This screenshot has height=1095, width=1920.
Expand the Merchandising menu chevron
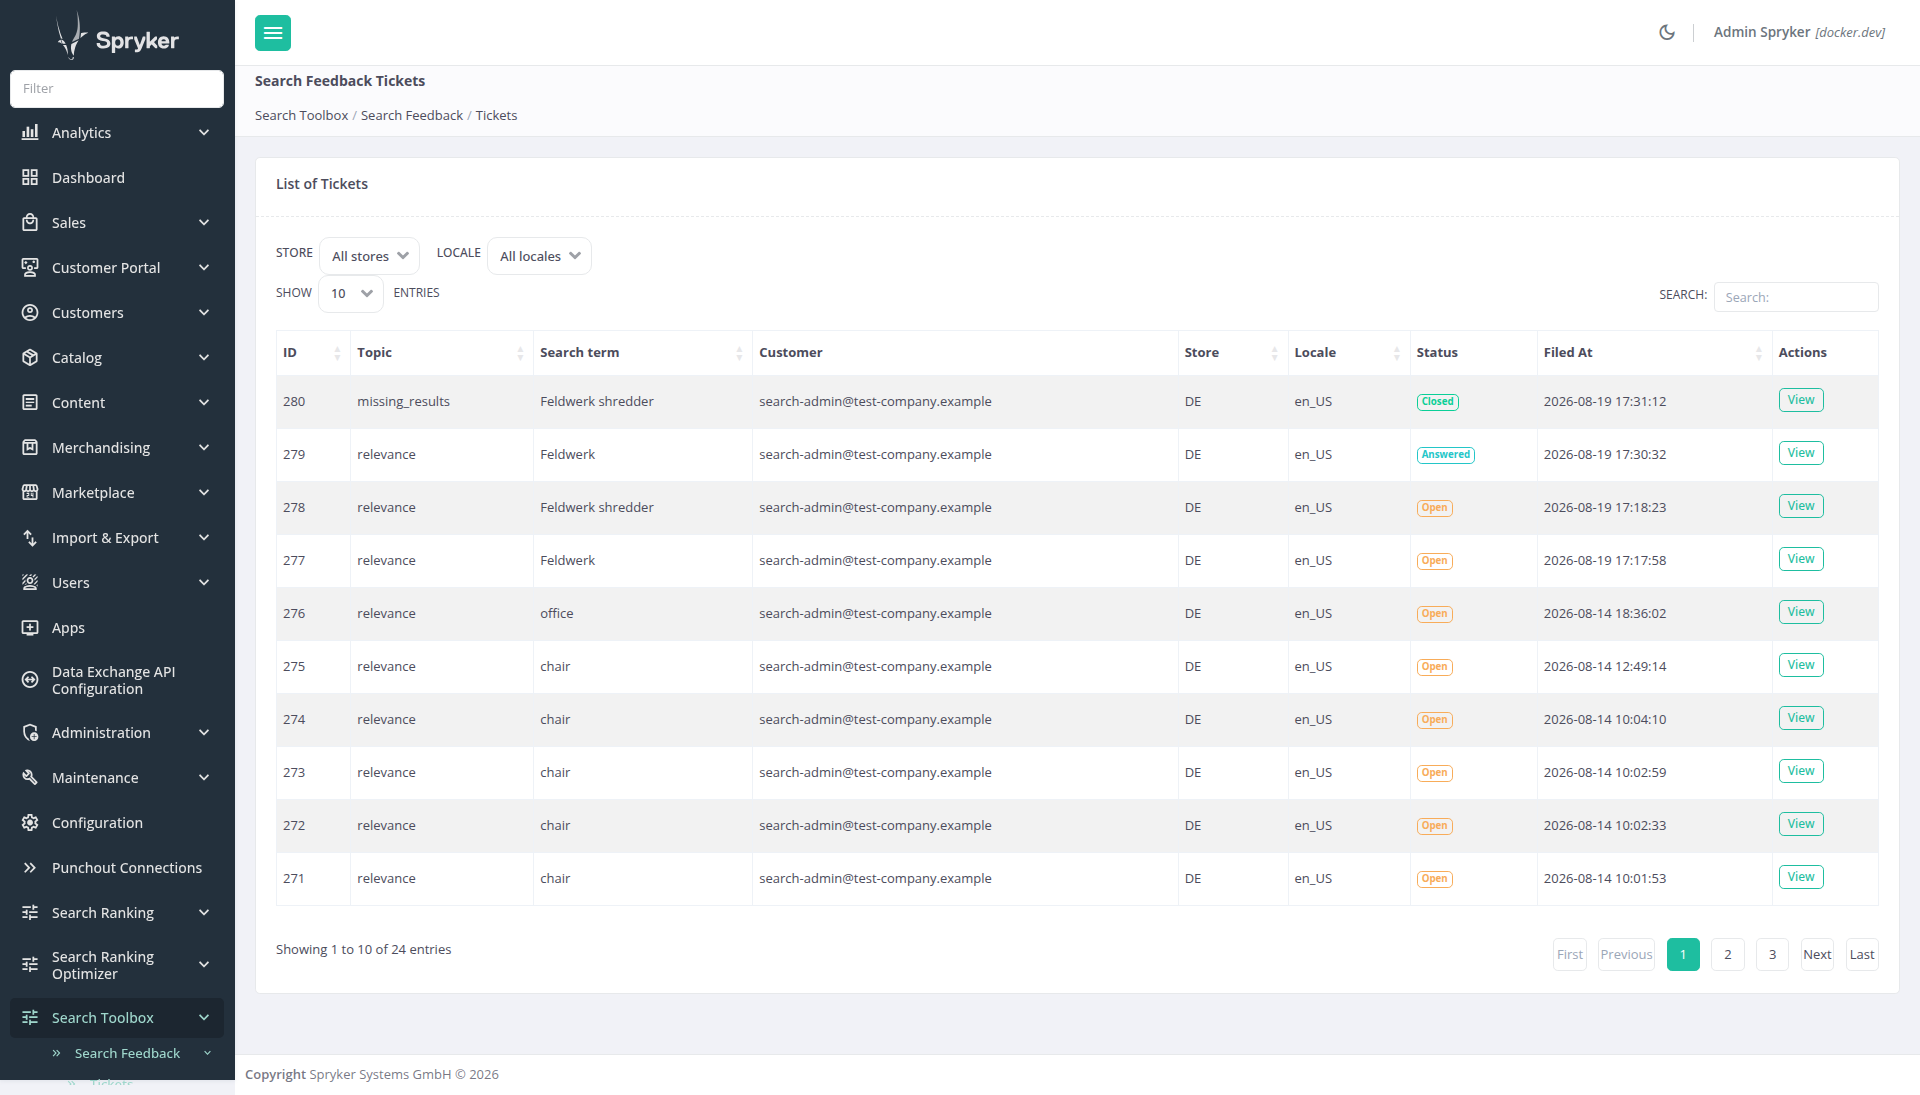tap(204, 447)
